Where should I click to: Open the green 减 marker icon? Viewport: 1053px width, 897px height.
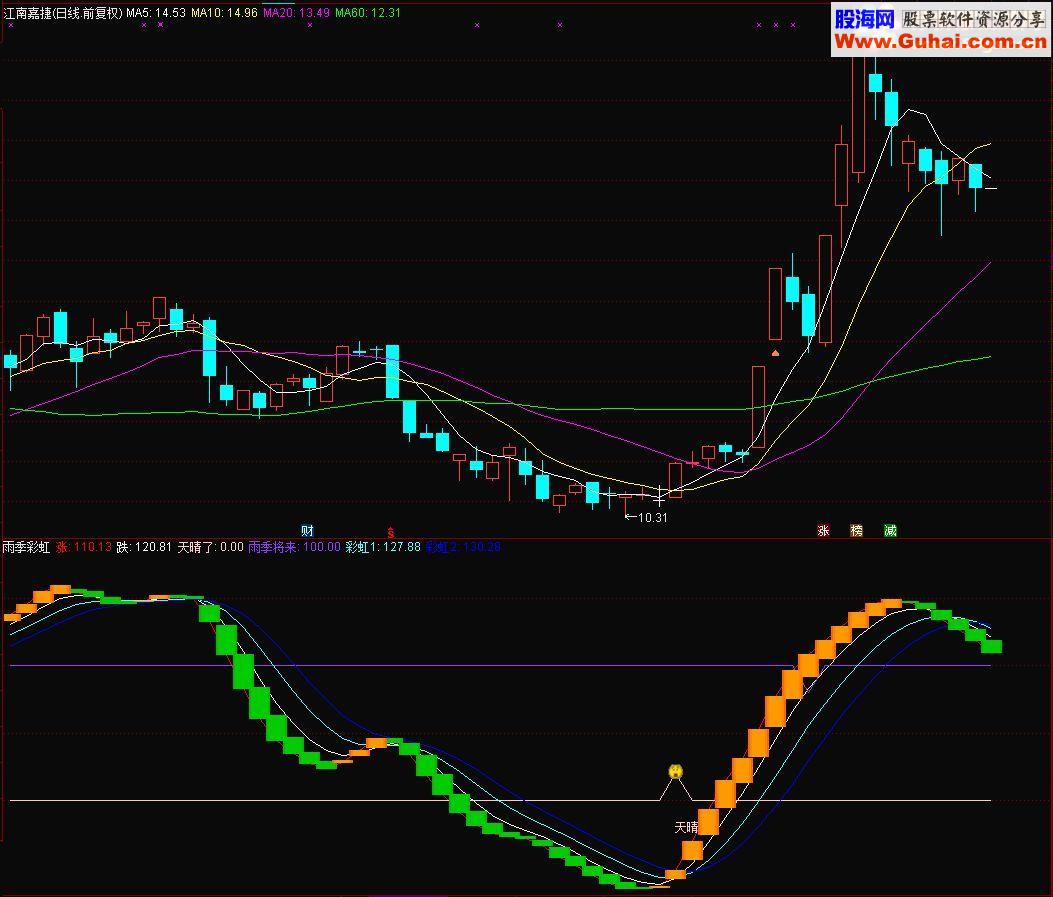[890, 531]
